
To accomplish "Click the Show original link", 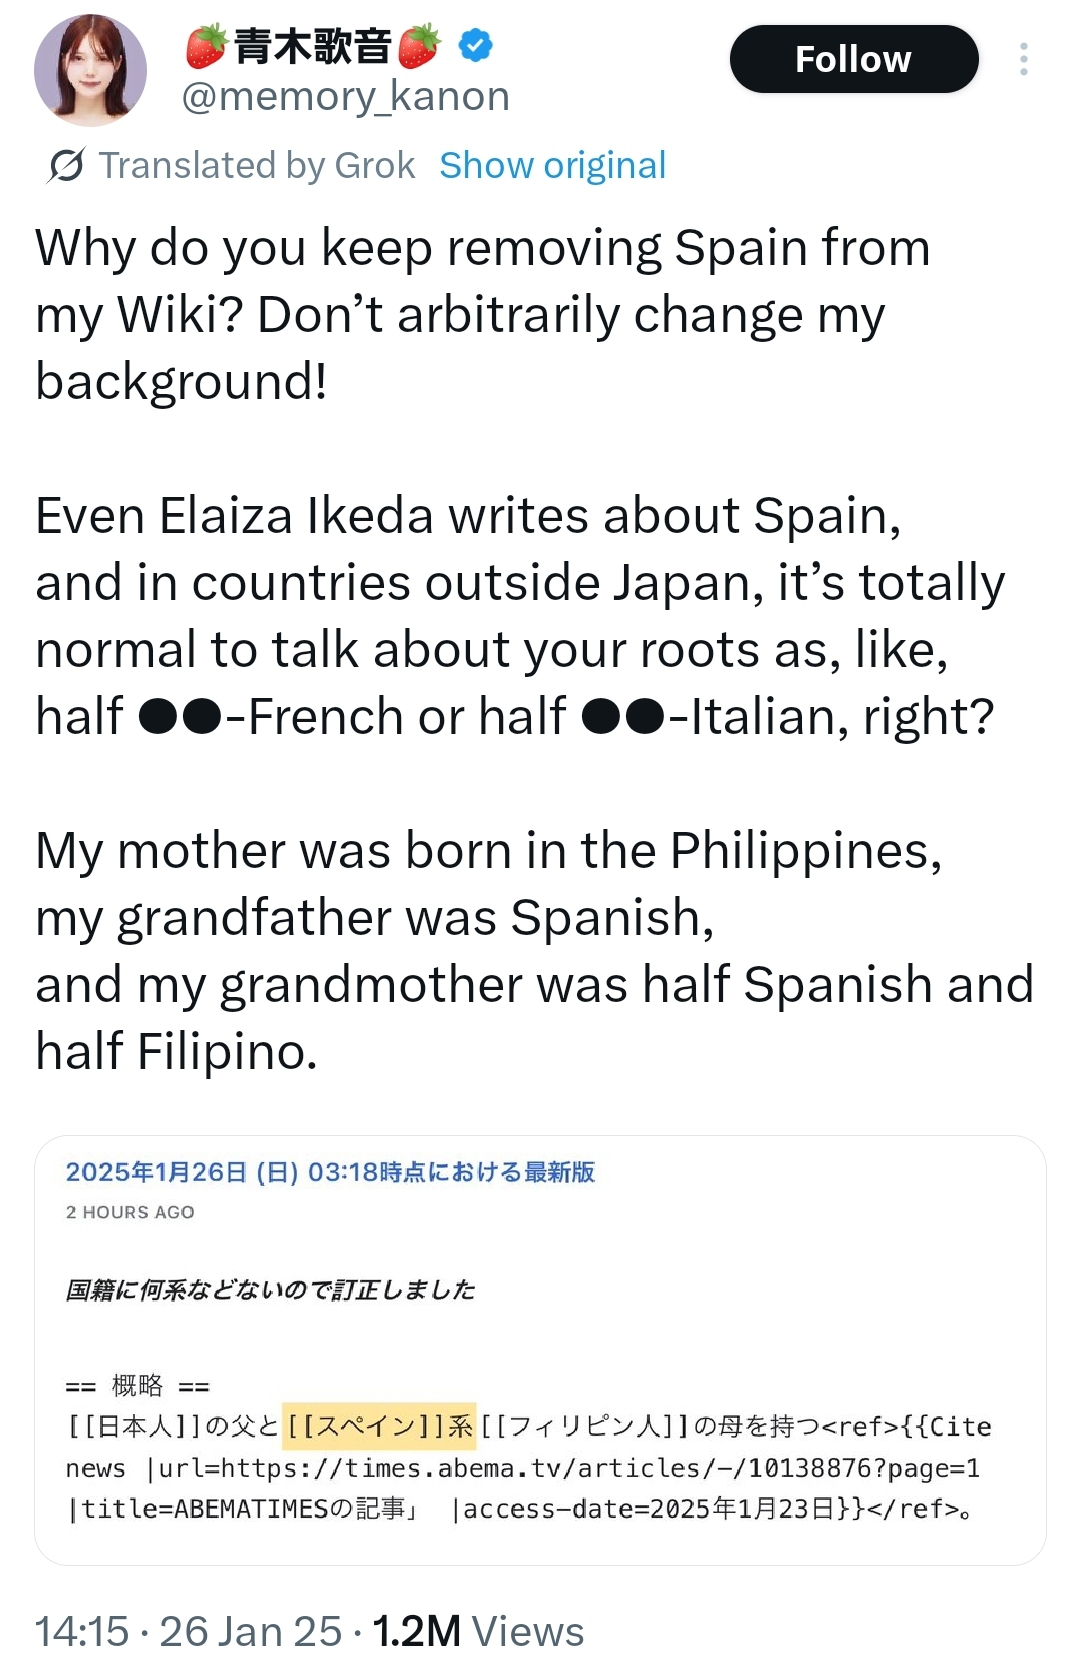I will pyautogui.click(x=552, y=165).
